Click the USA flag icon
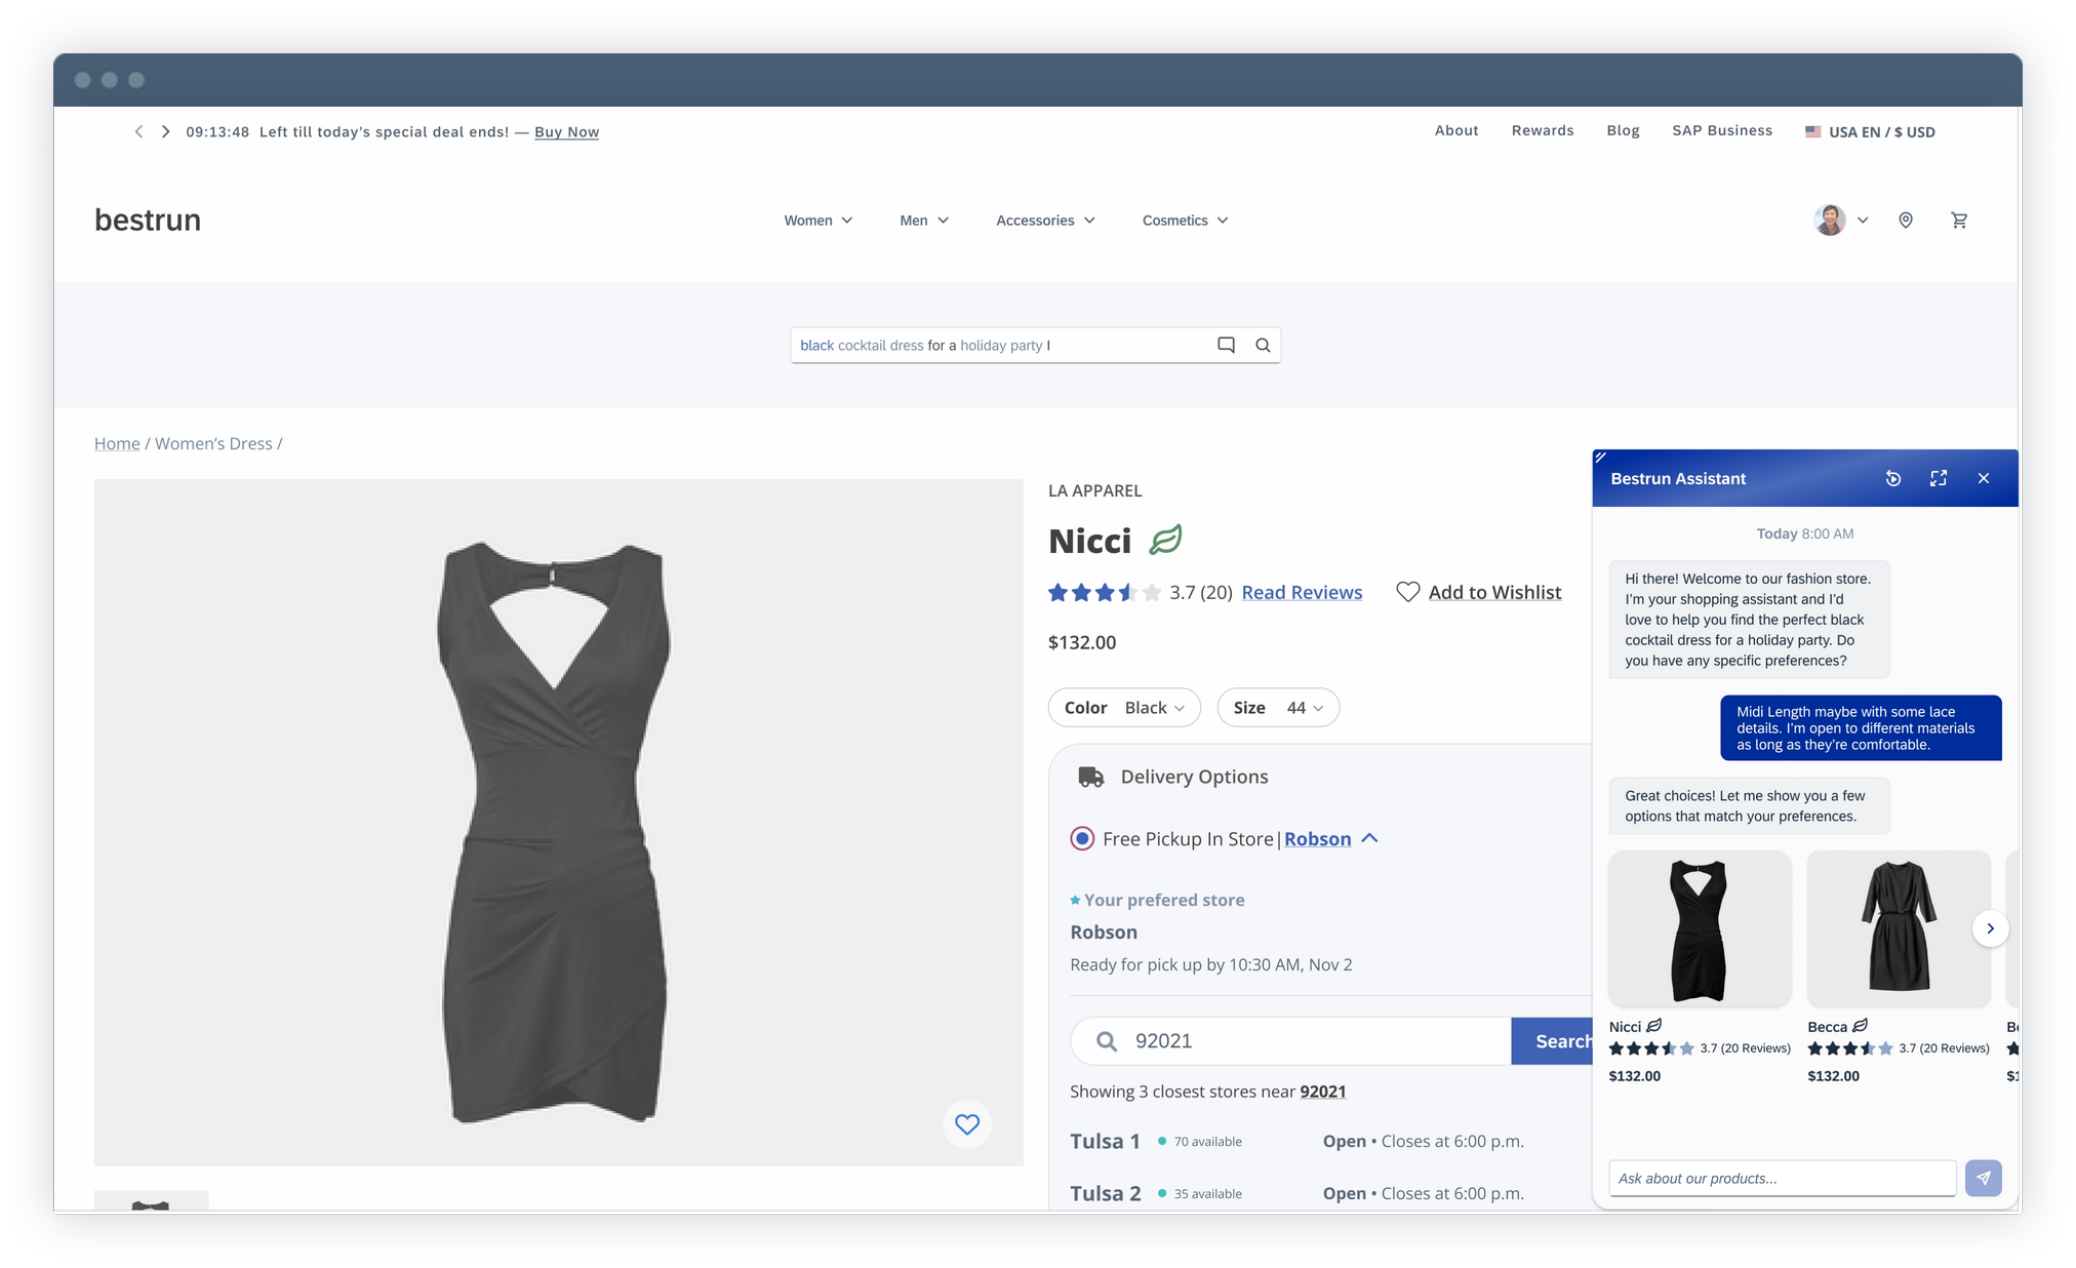 tap(1812, 132)
